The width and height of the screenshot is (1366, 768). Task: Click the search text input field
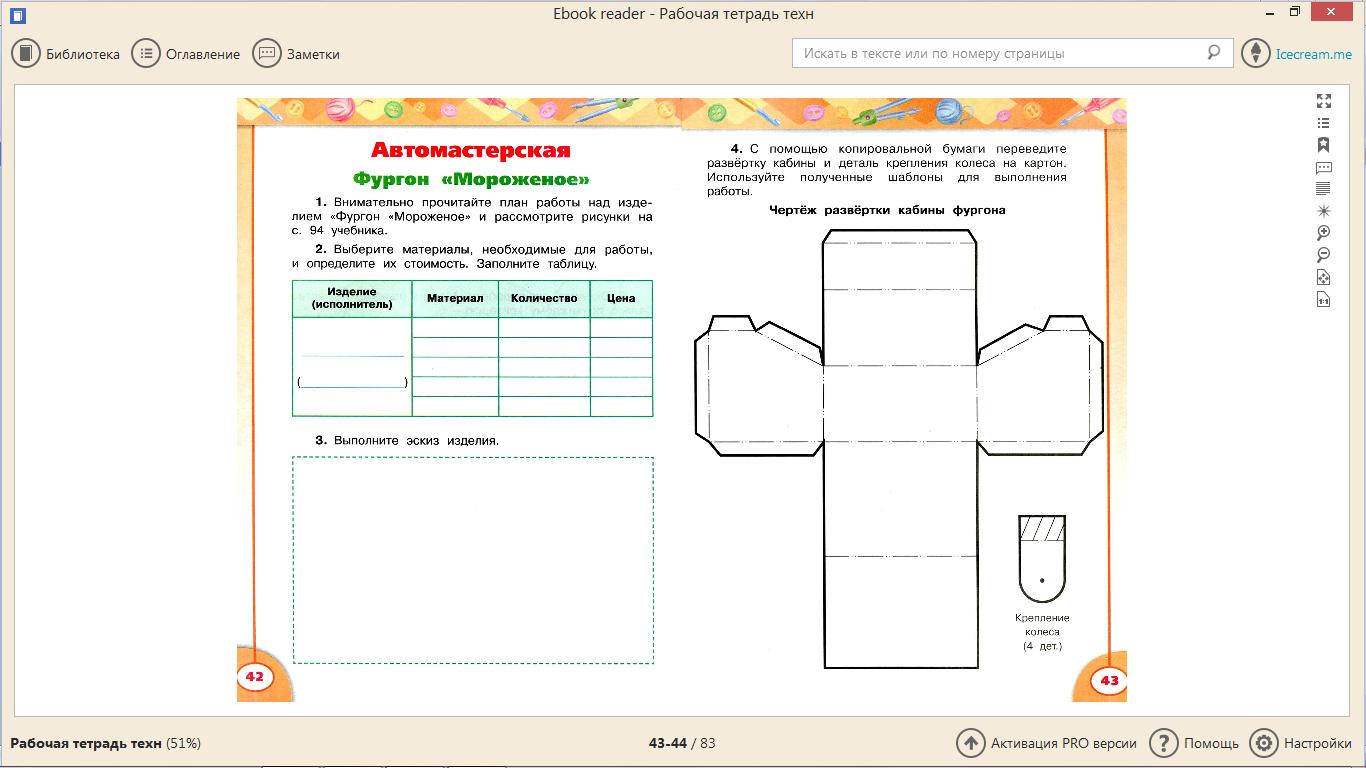click(1000, 53)
